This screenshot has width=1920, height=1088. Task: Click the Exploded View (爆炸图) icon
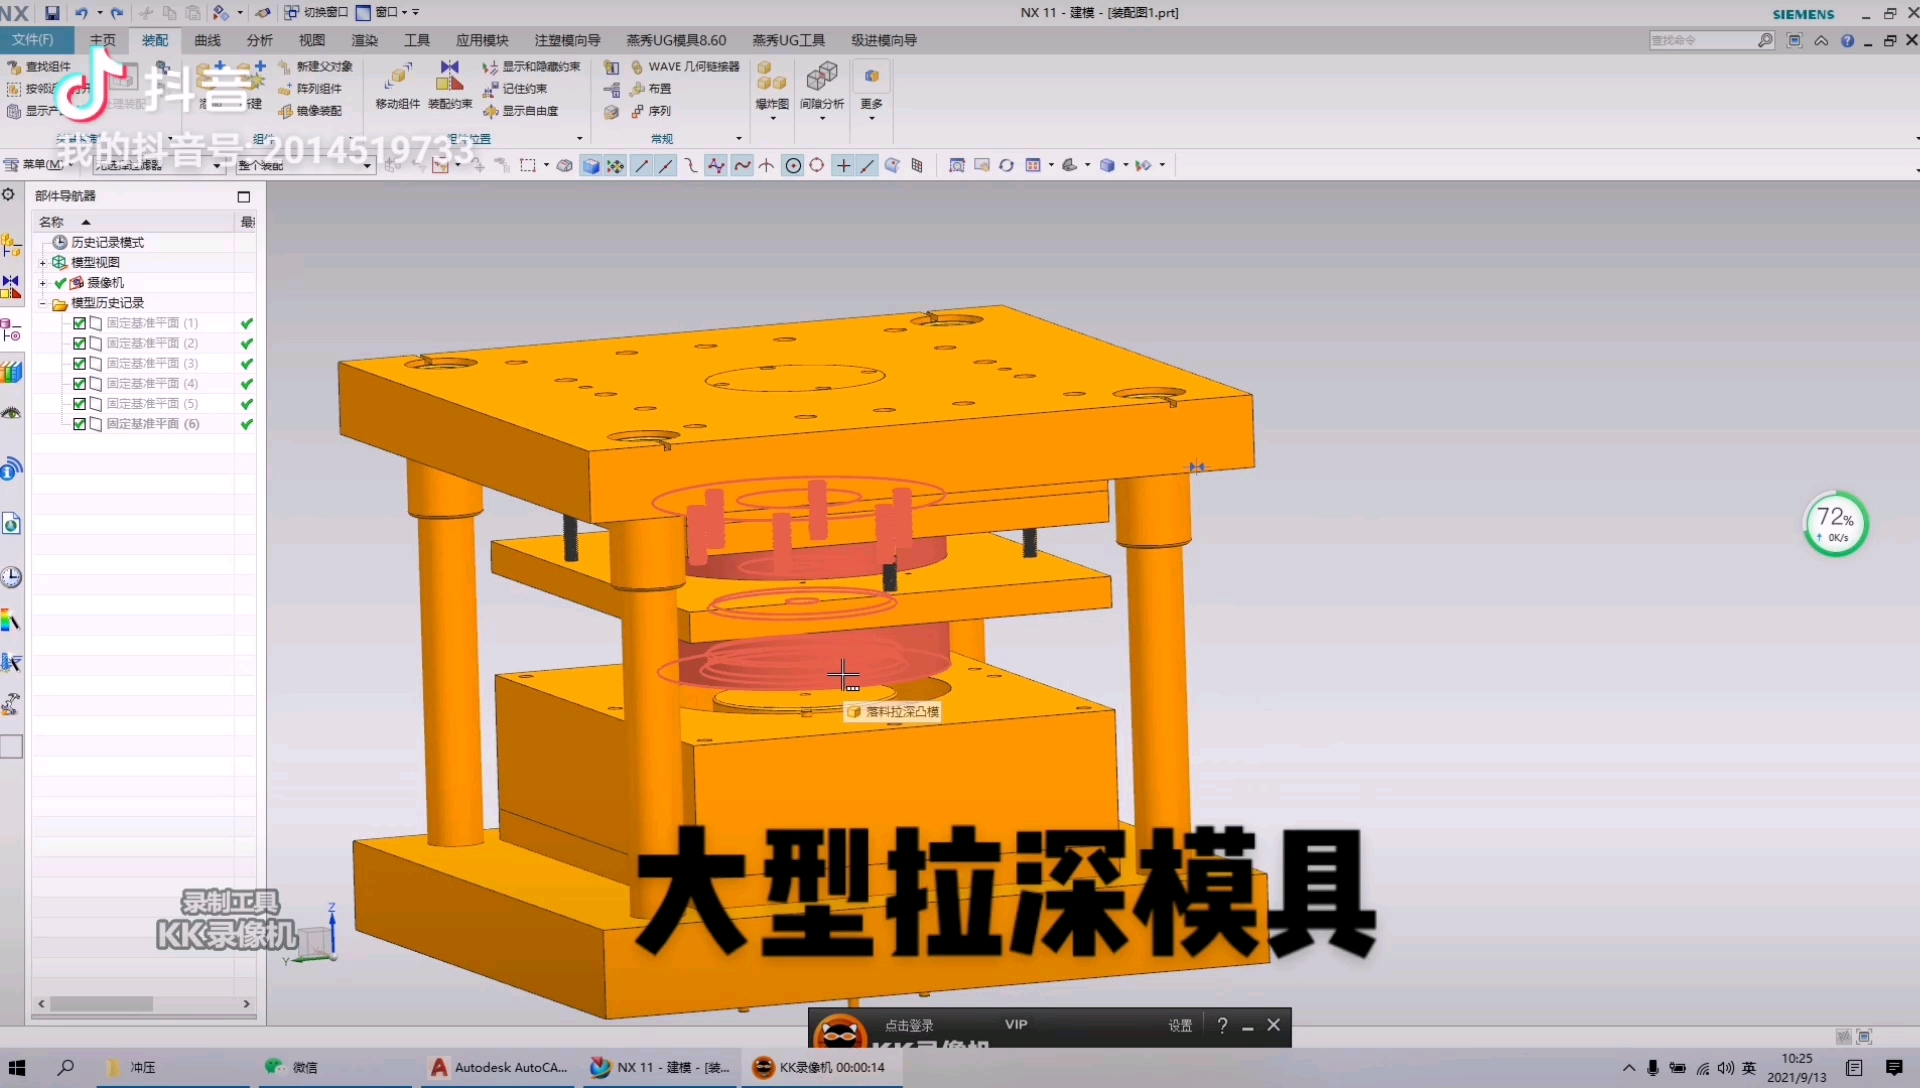click(771, 76)
